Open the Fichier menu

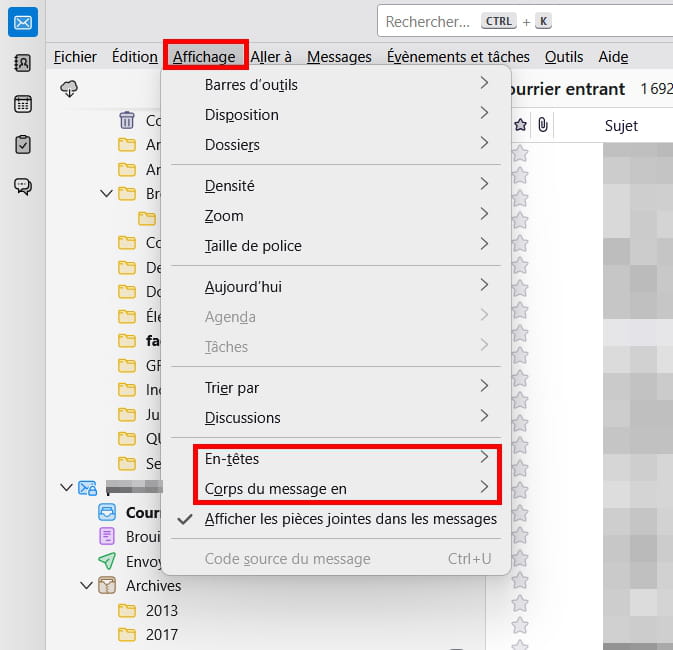[75, 57]
